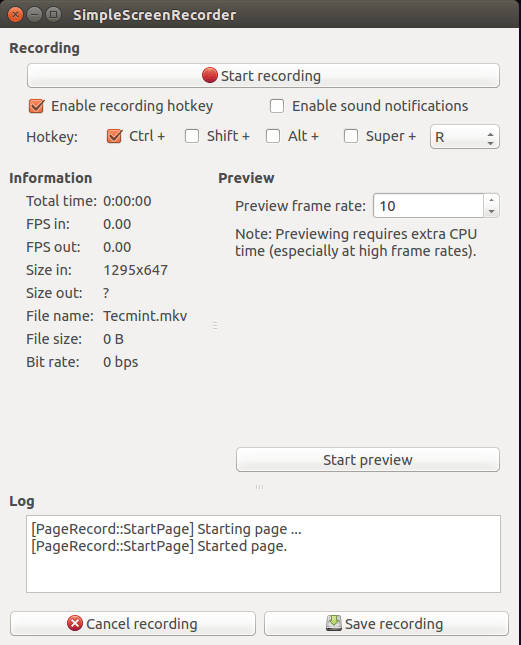Viewport: 521px width, 645px height.
Task: Increase preview frame rate with up arrow
Action: tap(491, 200)
